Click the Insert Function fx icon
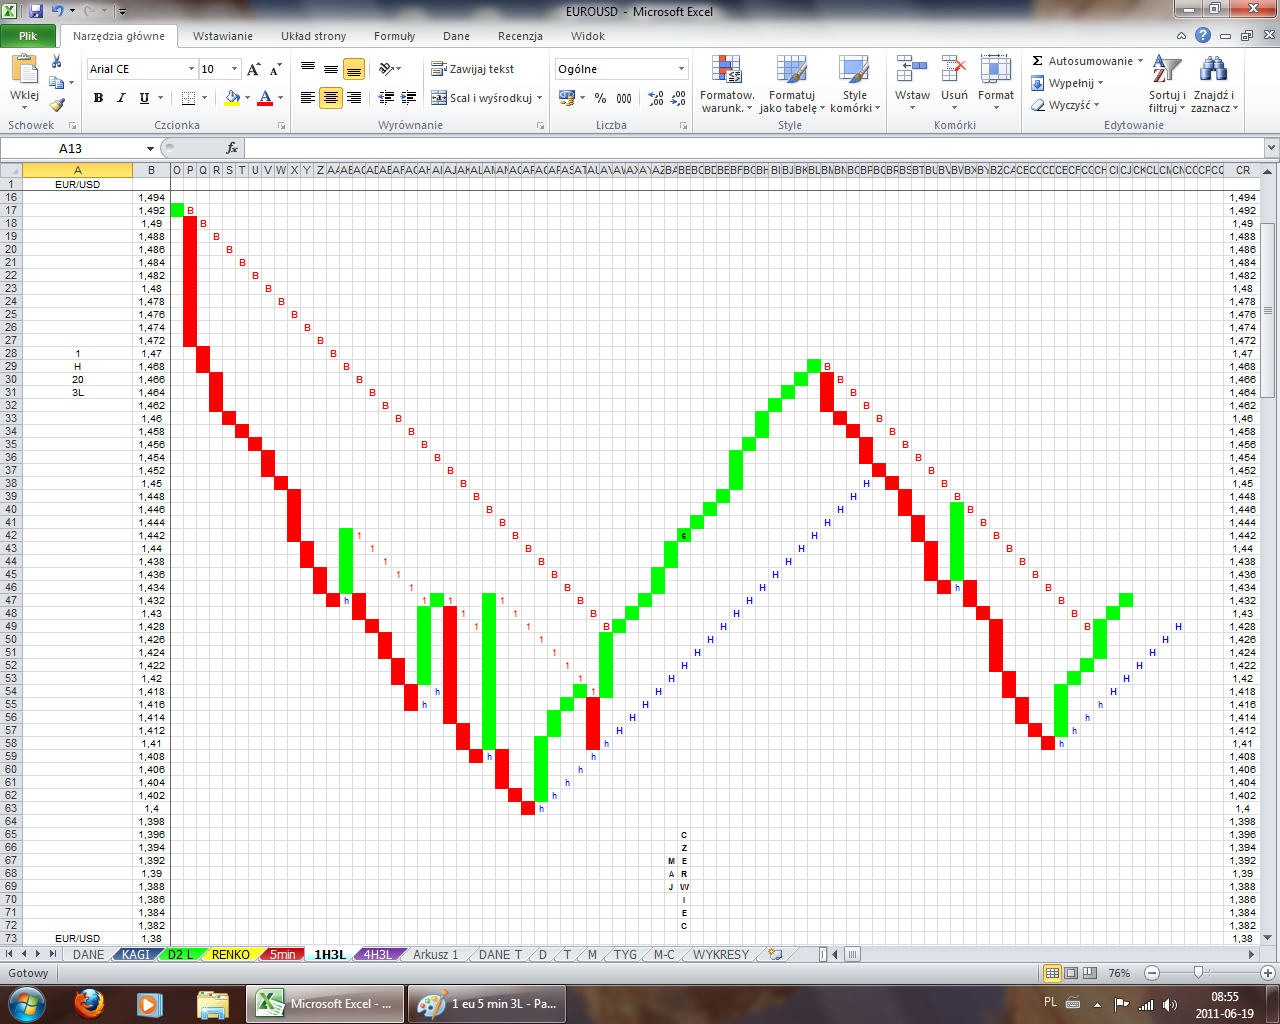Screen dimensions: 1280x1024 [232, 148]
